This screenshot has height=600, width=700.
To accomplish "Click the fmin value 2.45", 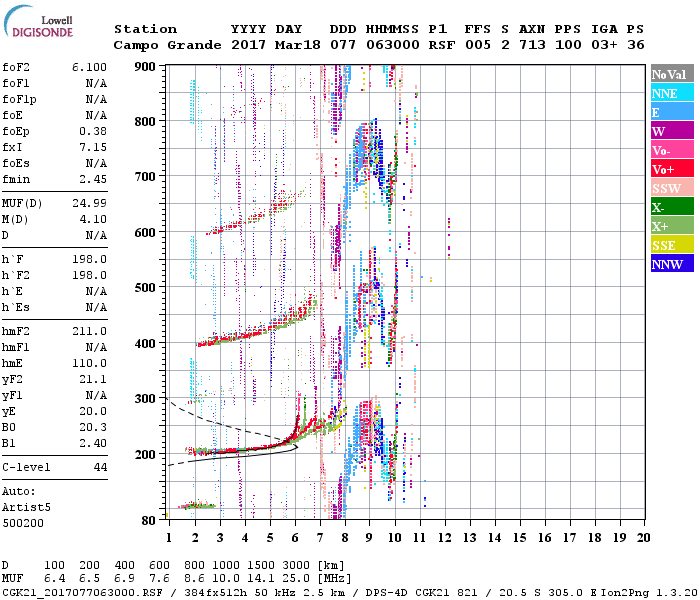I will click(93, 179).
